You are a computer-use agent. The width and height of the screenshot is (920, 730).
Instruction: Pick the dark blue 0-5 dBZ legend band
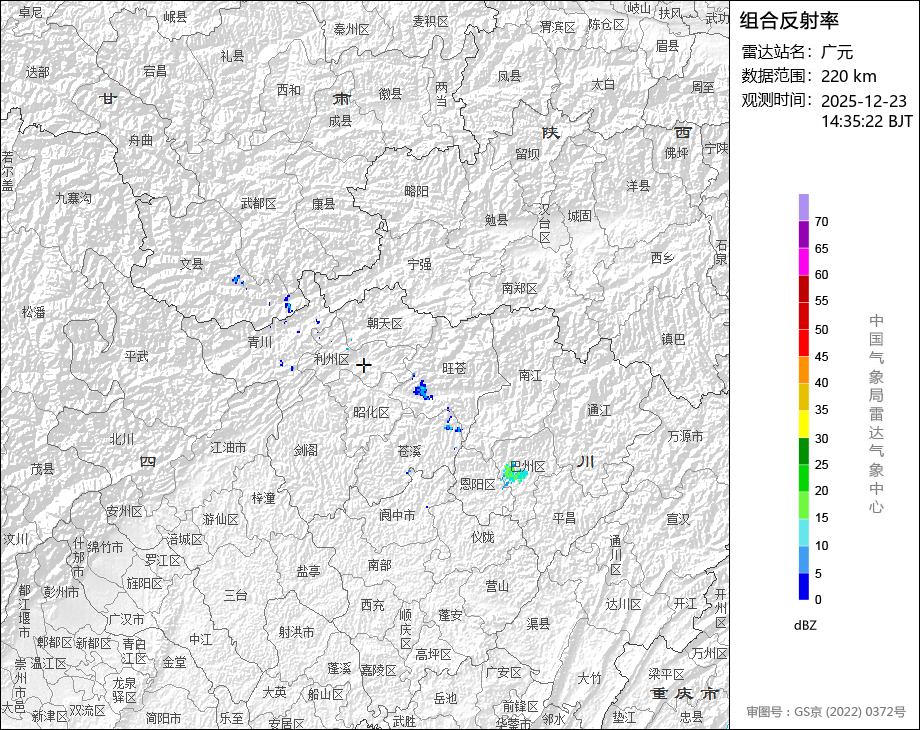[804, 586]
